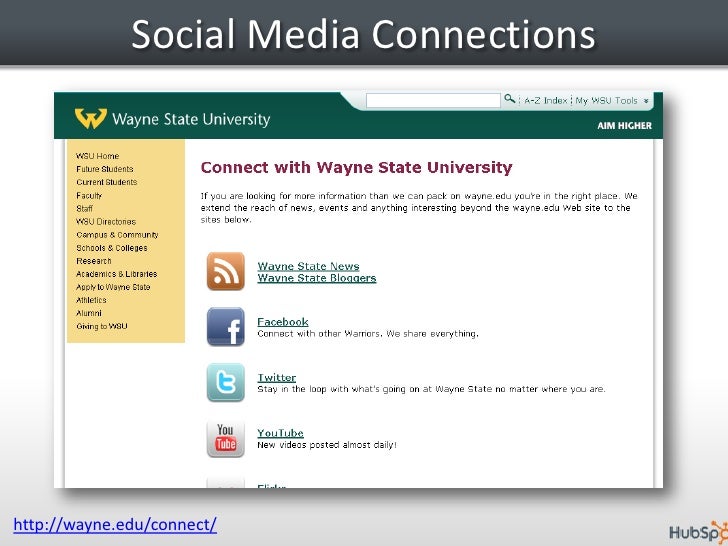728x546 pixels.
Task: Open WSU Directories in sidebar
Action: [106, 221]
